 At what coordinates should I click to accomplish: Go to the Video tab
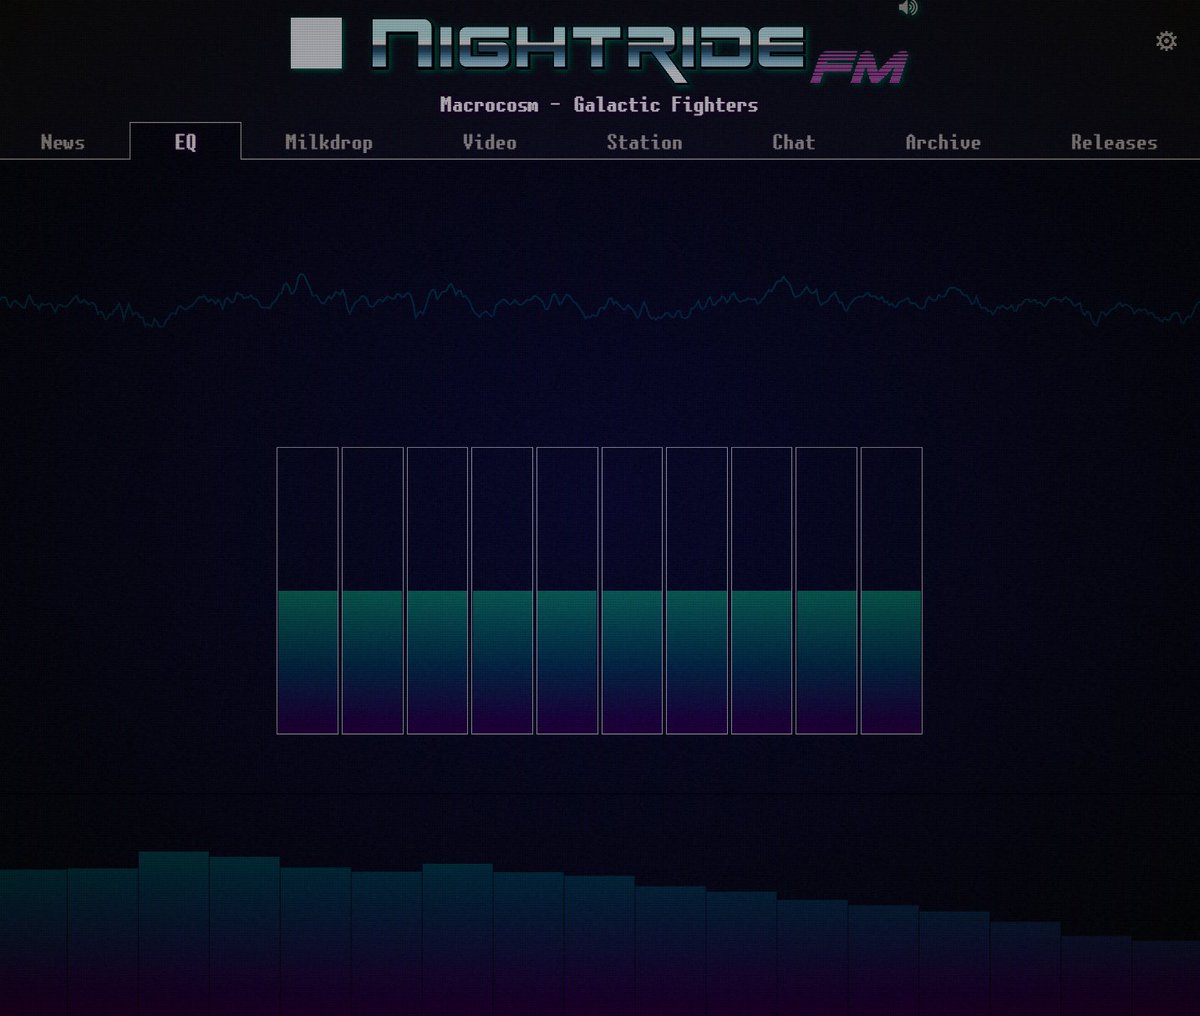click(x=490, y=142)
